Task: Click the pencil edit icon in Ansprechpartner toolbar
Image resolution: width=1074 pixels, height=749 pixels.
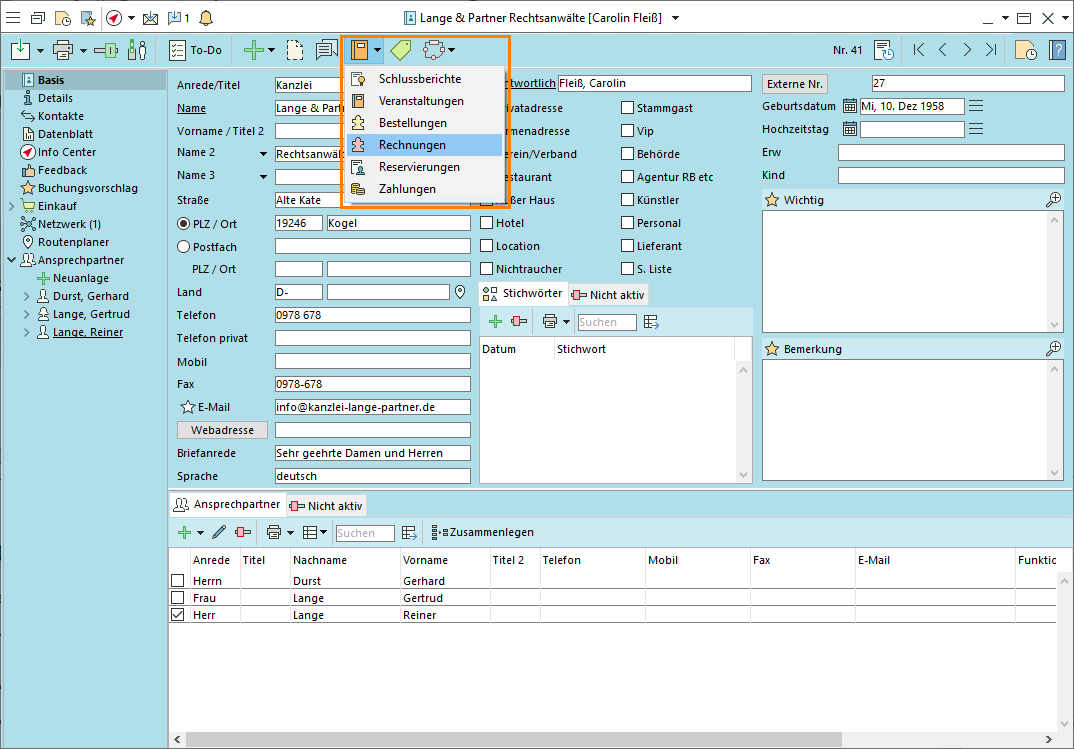Action: click(218, 532)
